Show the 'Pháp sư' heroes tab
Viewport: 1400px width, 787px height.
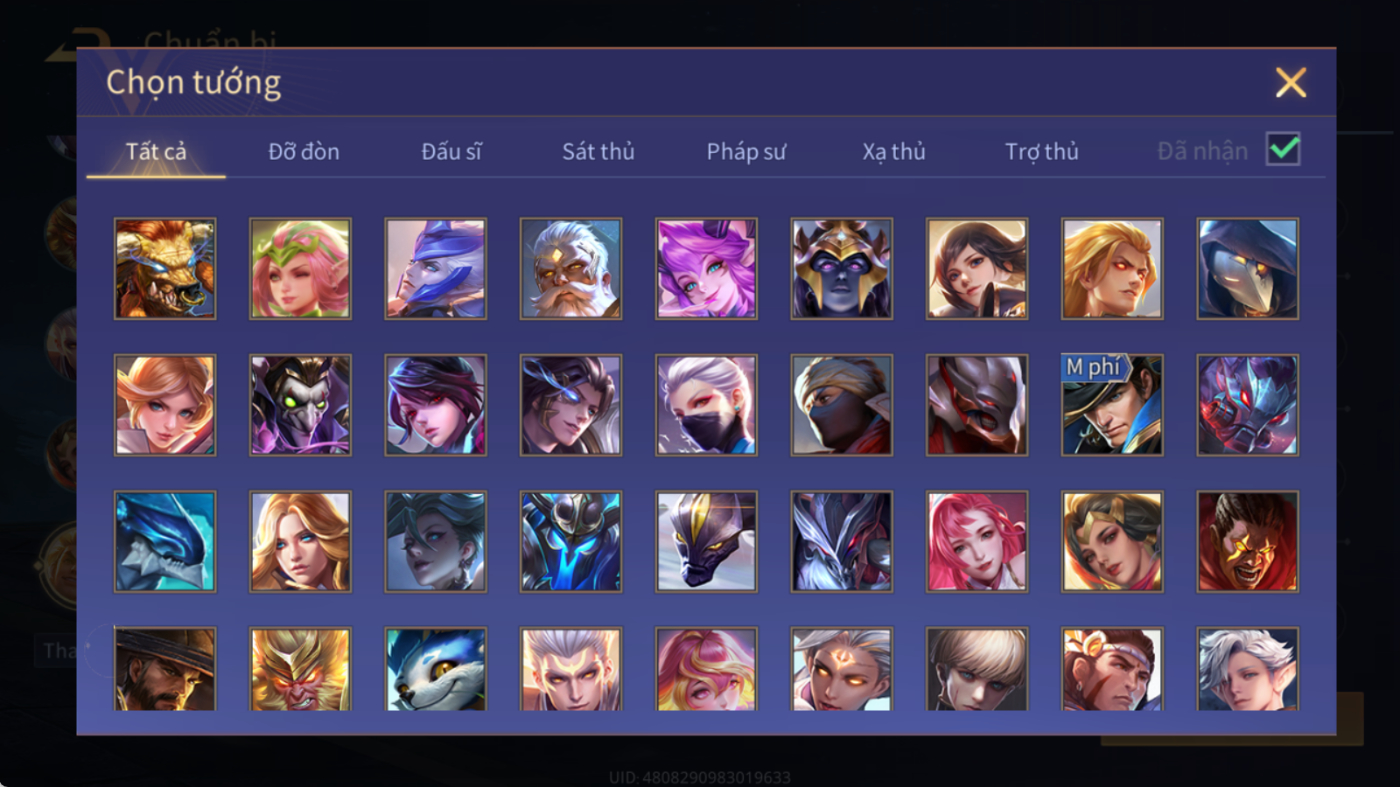746,151
